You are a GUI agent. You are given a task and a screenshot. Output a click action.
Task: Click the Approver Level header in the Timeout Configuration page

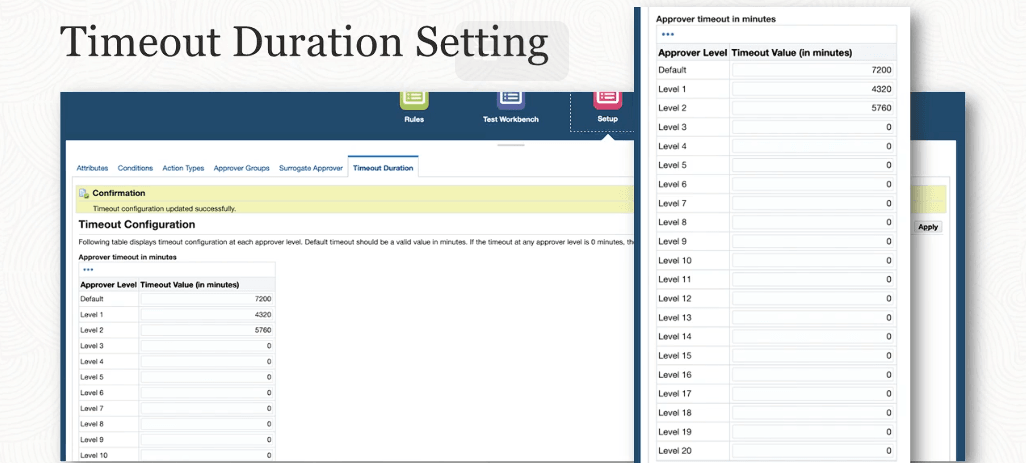pyautogui.click(x=109, y=284)
